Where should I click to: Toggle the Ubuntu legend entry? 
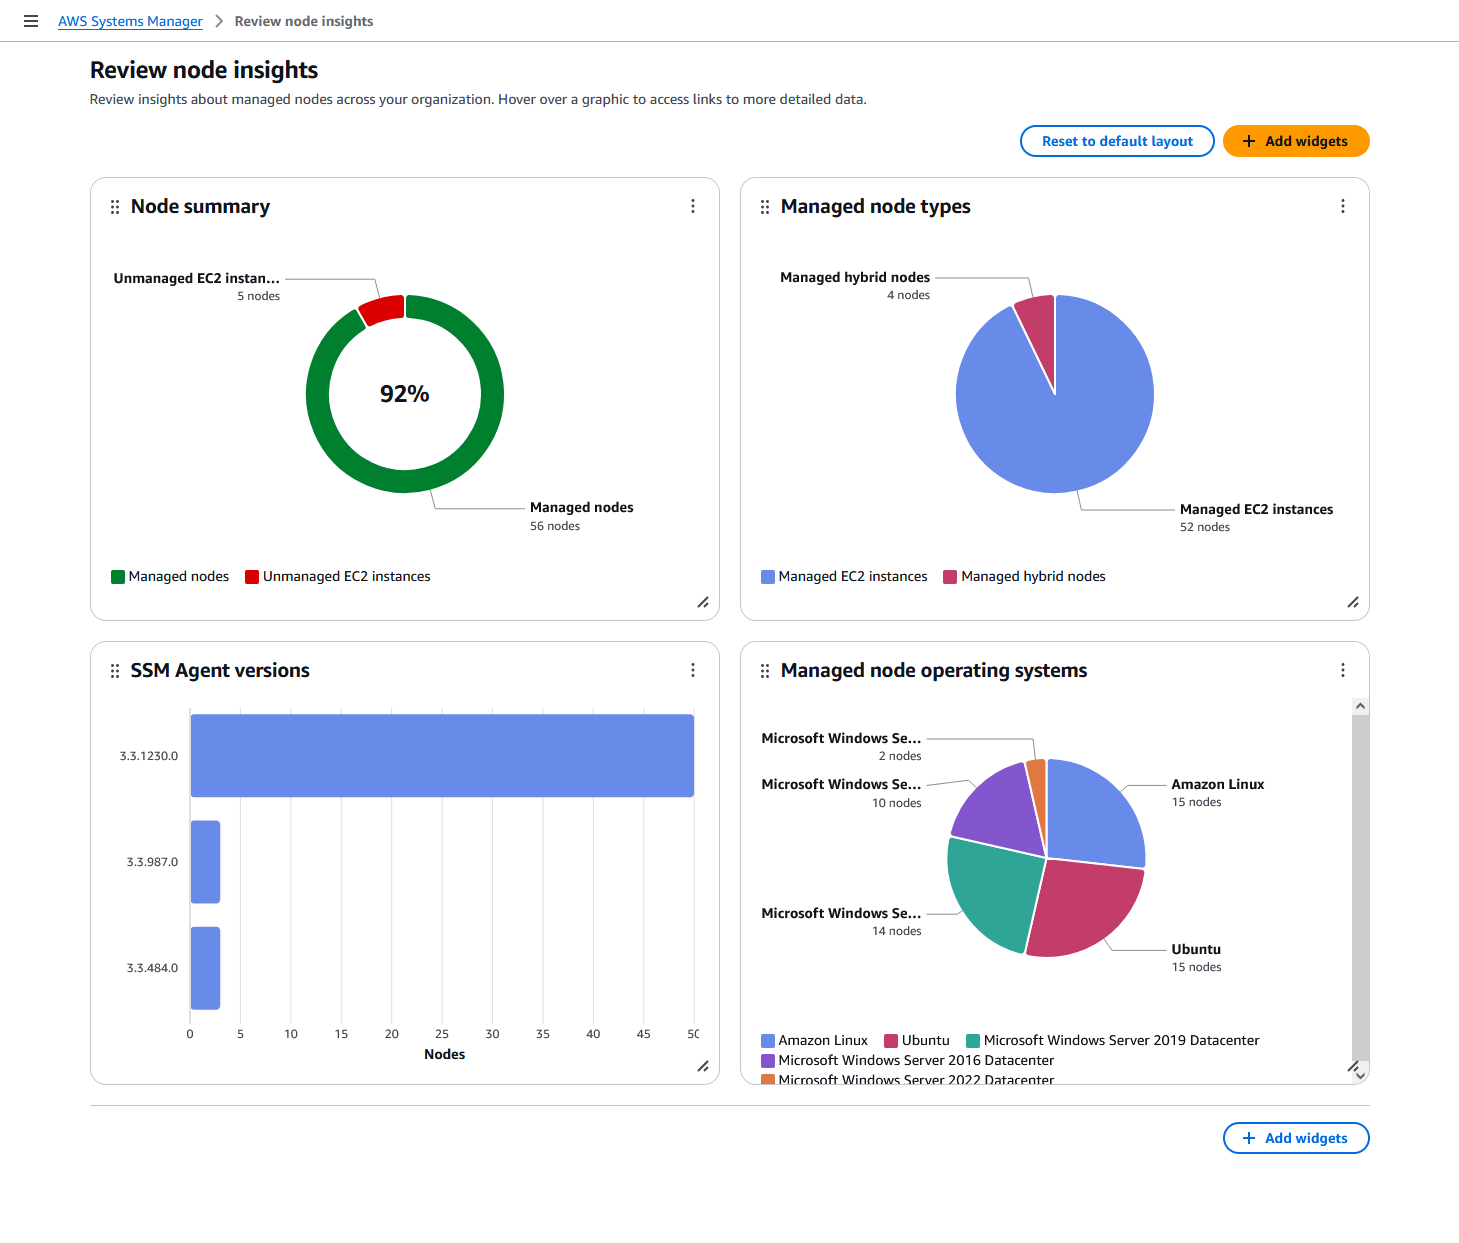pos(917,1040)
